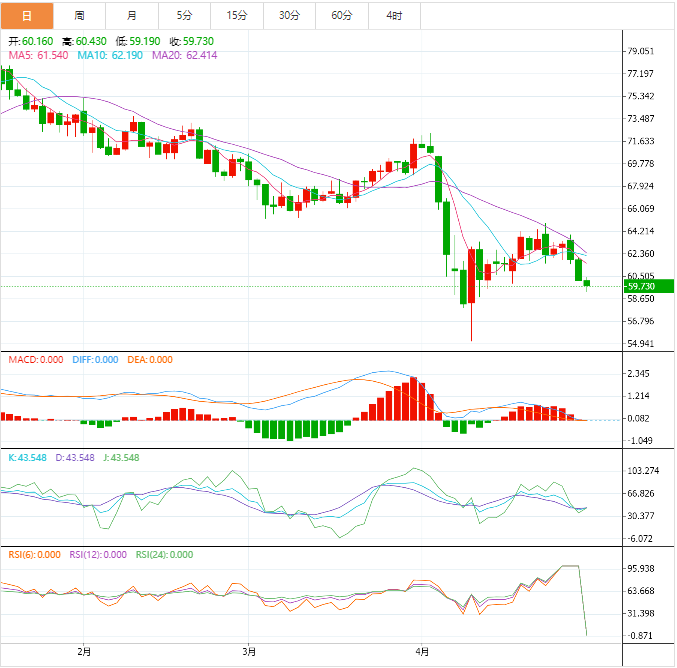
Task: Open the 4时 timeframe tab
Action: 394,16
